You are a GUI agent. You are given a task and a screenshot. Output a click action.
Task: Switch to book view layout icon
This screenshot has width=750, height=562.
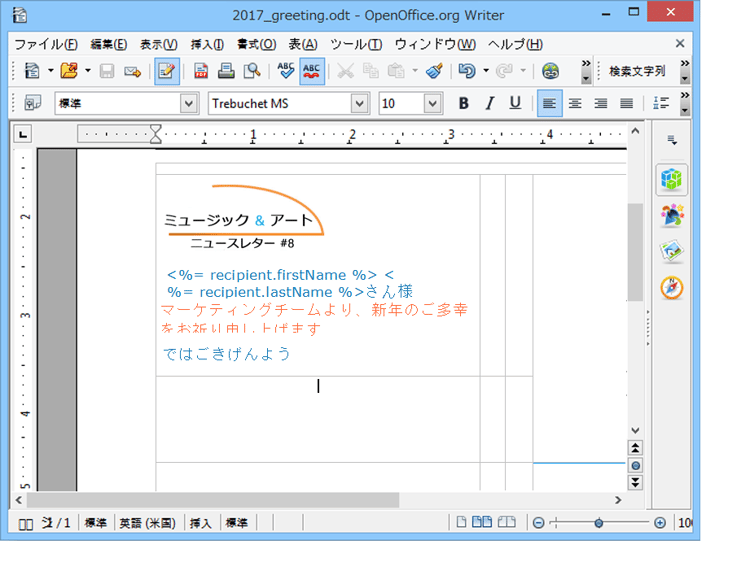coord(507,522)
